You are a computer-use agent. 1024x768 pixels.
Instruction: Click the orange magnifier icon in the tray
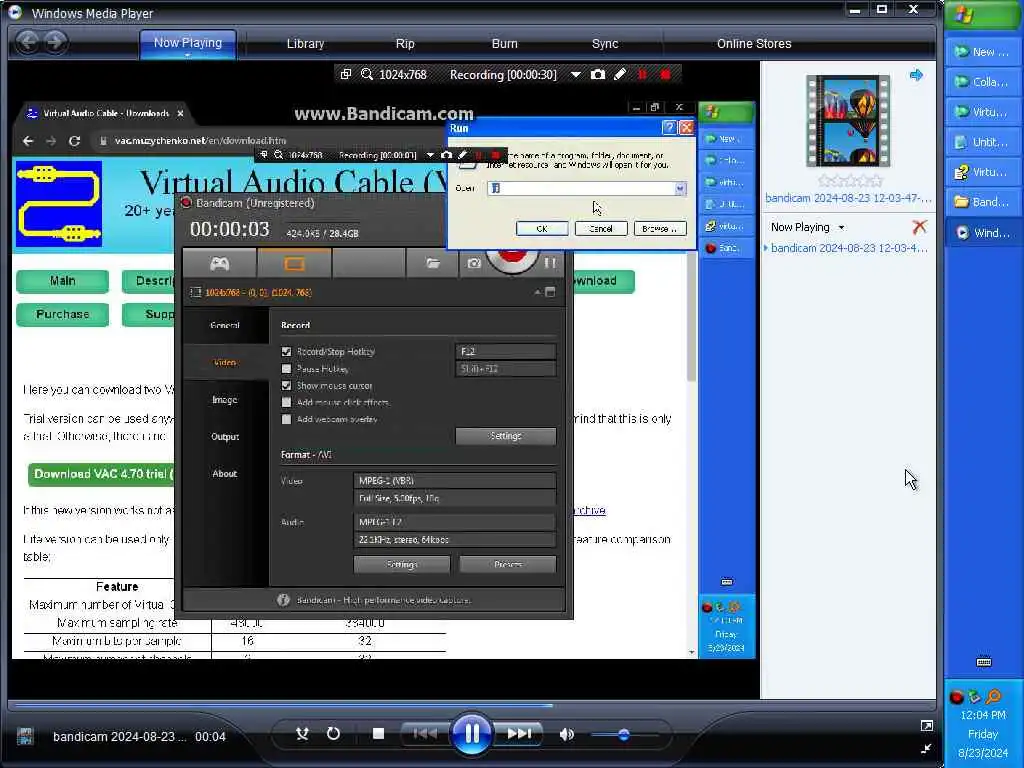(993, 696)
